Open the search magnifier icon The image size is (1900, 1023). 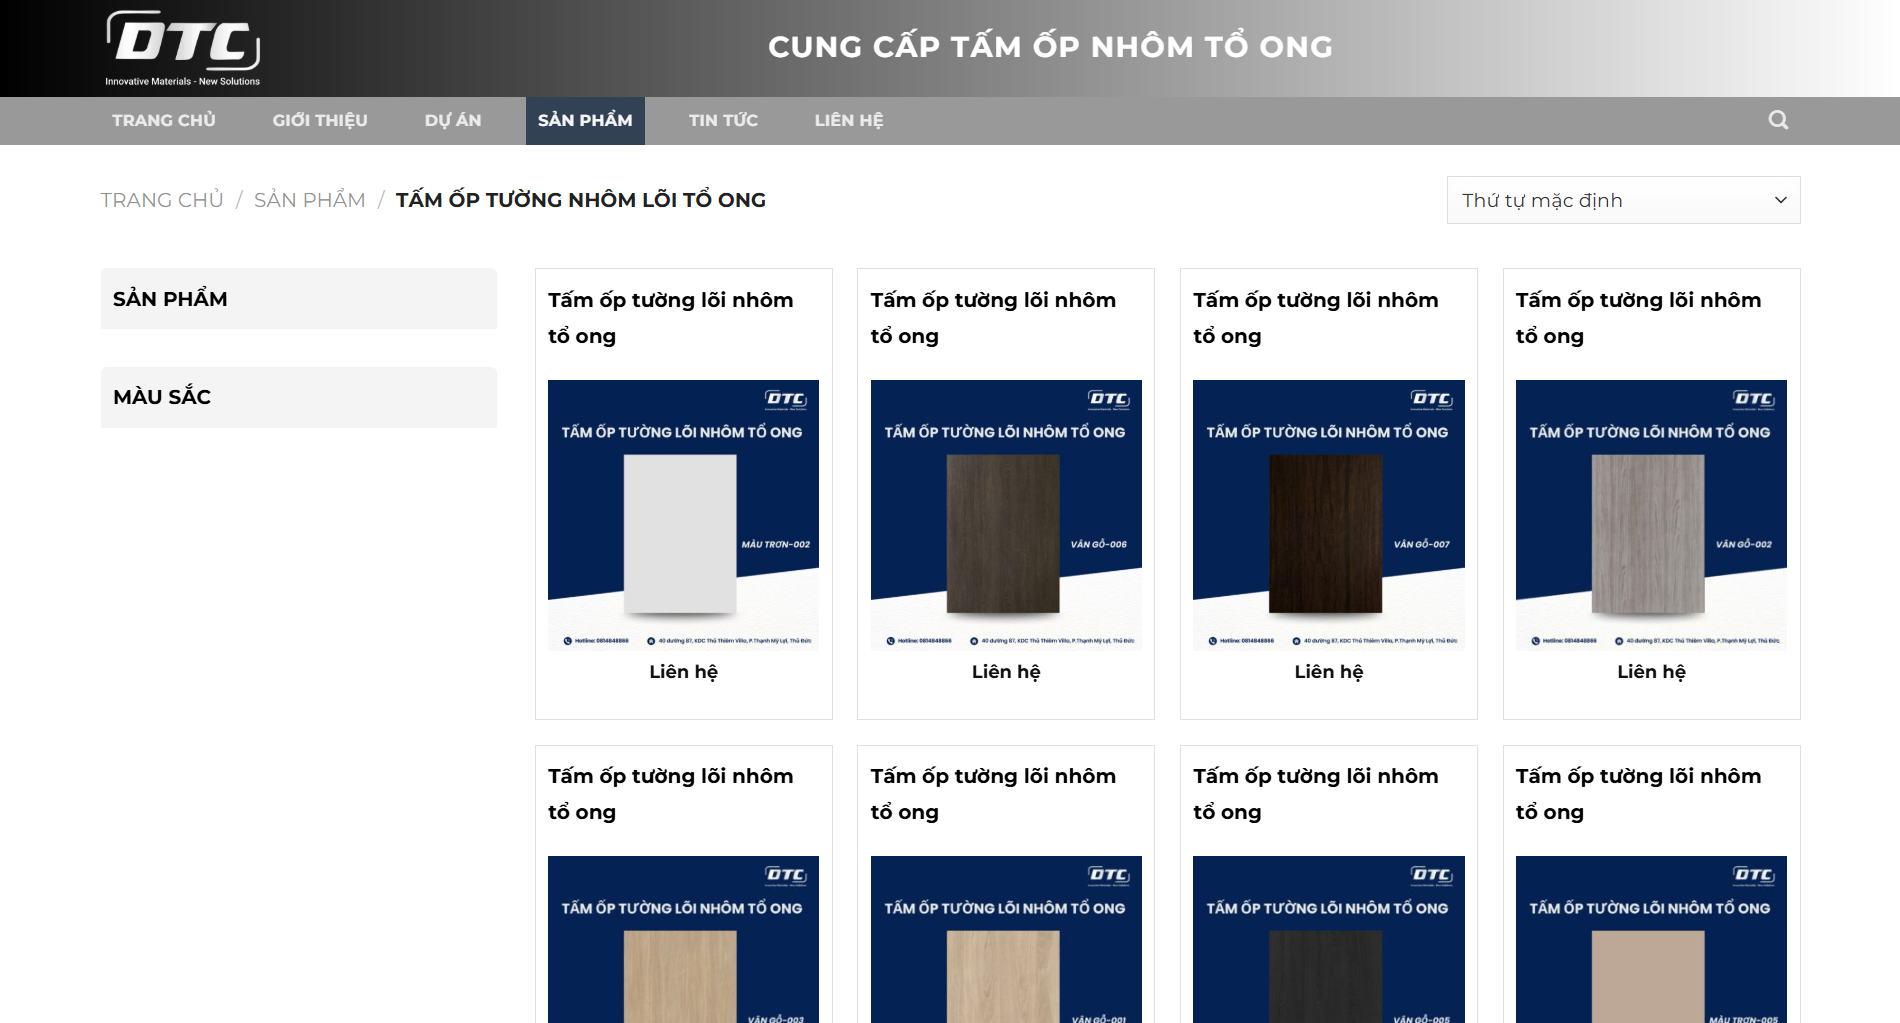tap(1777, 120)
